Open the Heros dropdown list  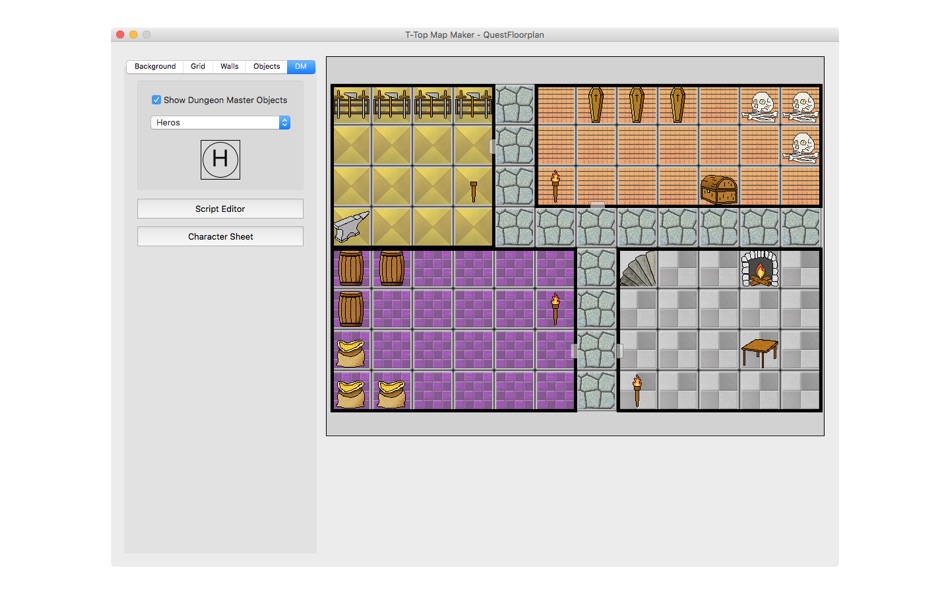(x=221, y=122)
